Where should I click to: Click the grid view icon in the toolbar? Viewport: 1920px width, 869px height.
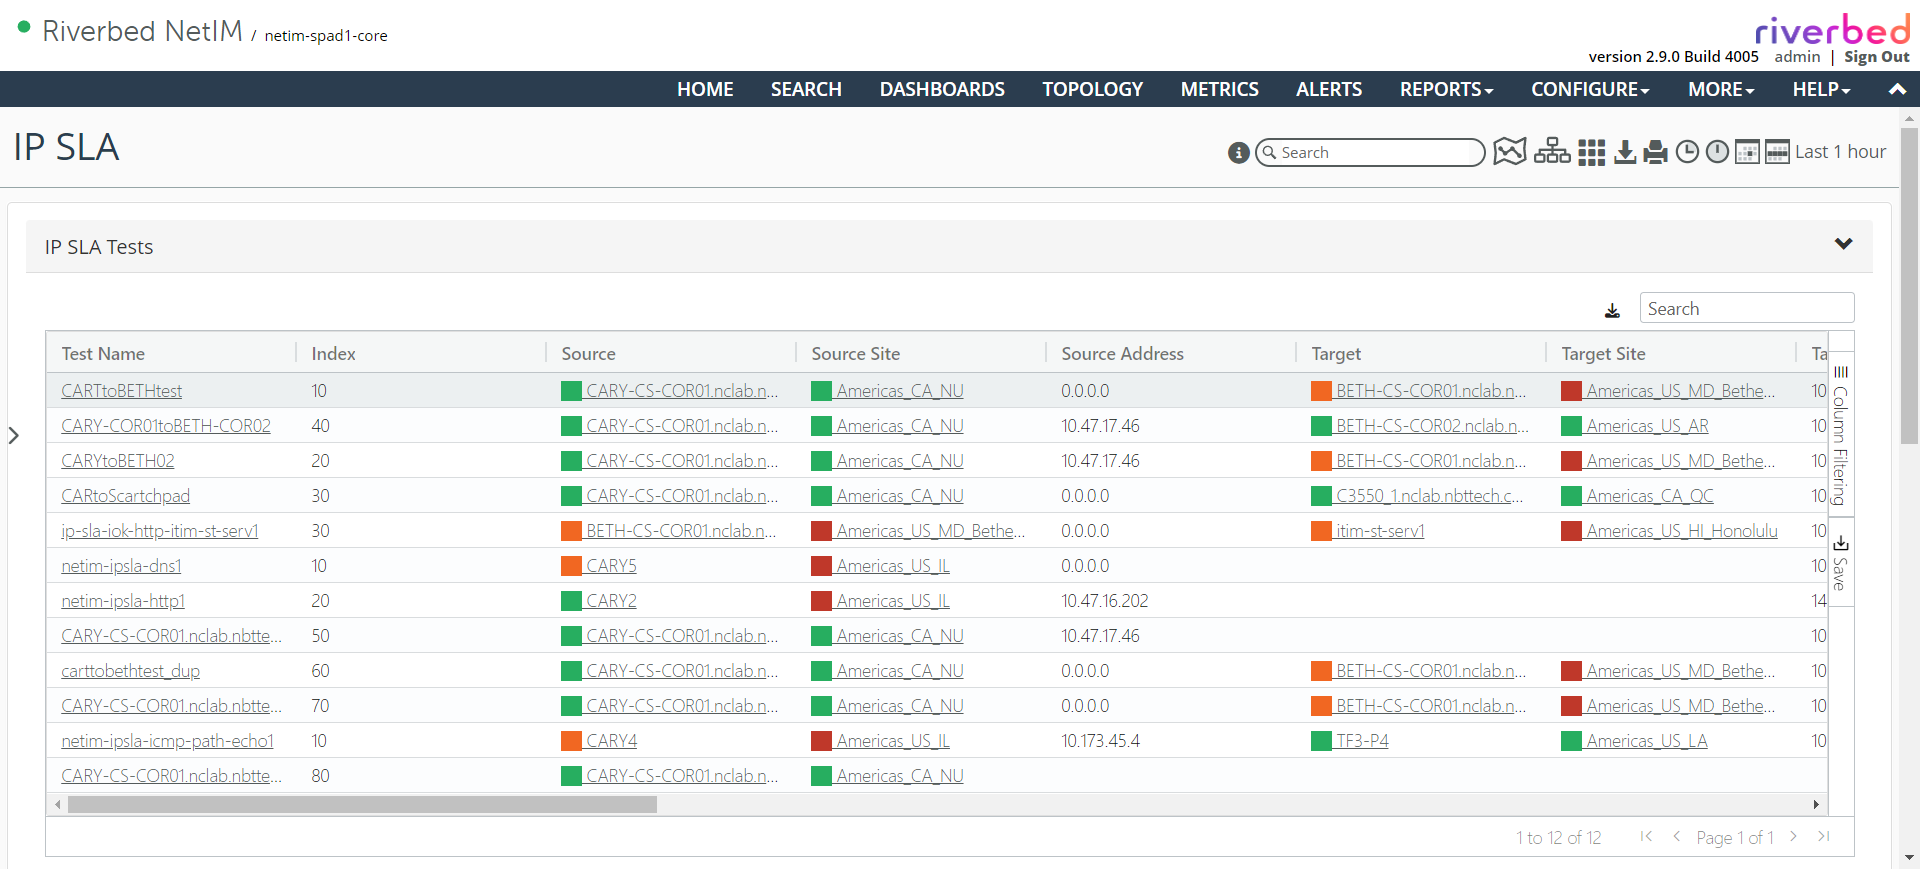tap(1591, 152)
